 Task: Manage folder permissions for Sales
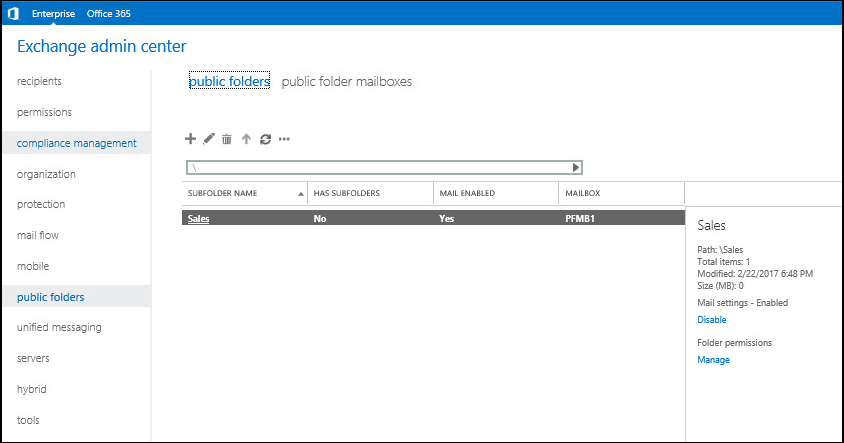(x=713, y=360)
